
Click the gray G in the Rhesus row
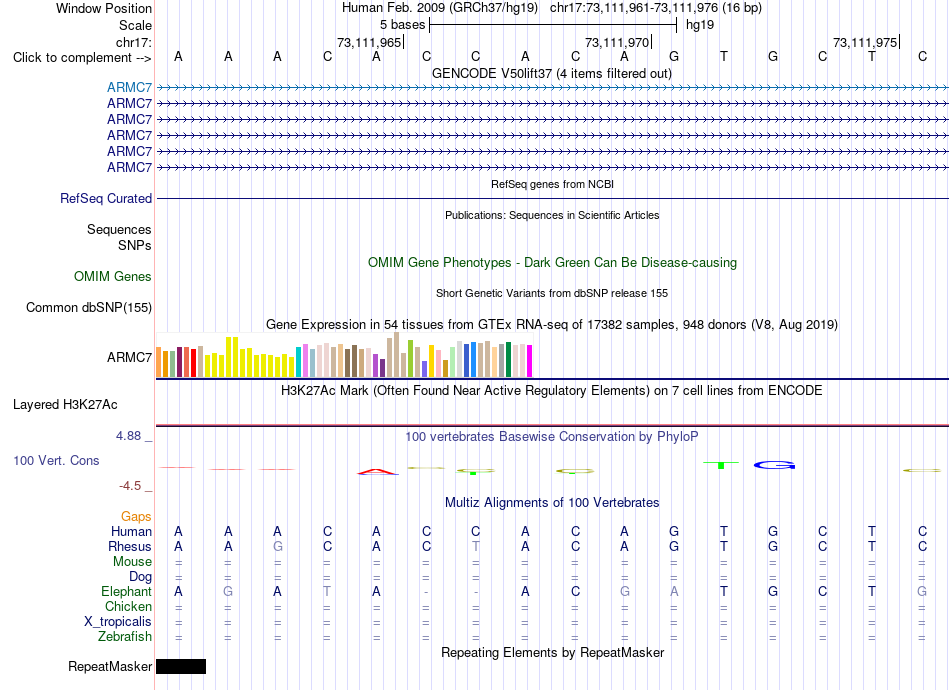click(277, 546)
